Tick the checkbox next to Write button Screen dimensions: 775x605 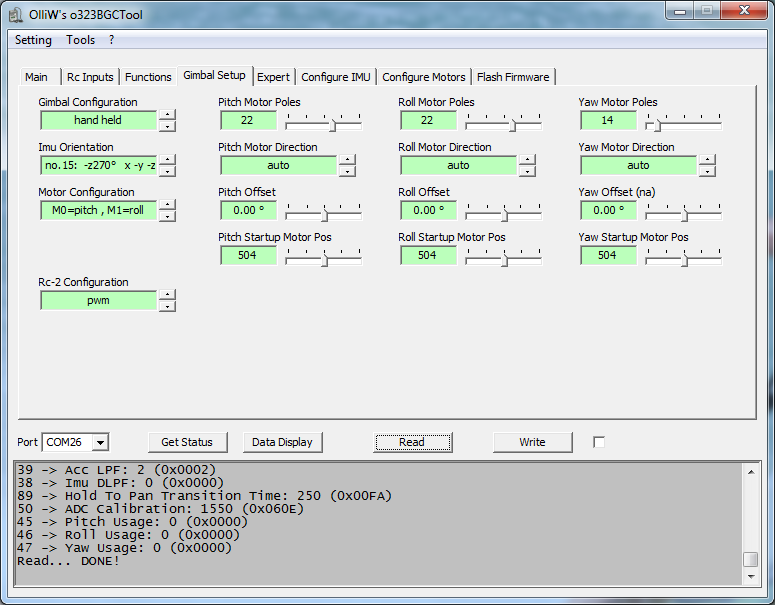point(599,442)
